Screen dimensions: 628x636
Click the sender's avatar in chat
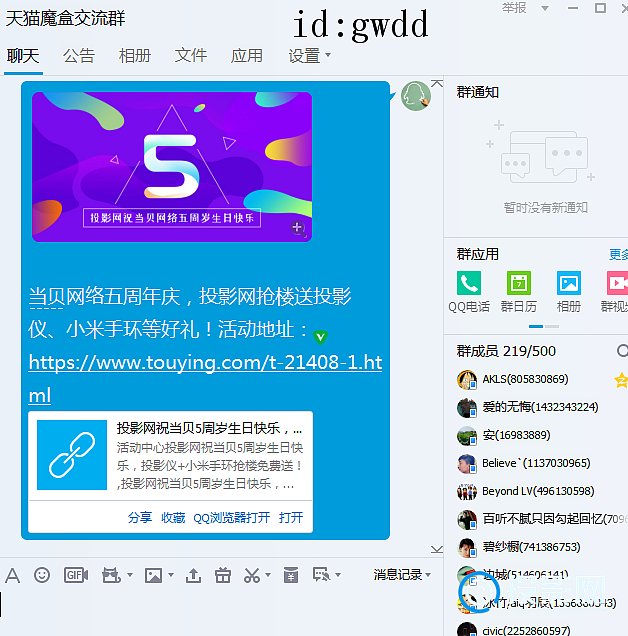click(416, 96)
